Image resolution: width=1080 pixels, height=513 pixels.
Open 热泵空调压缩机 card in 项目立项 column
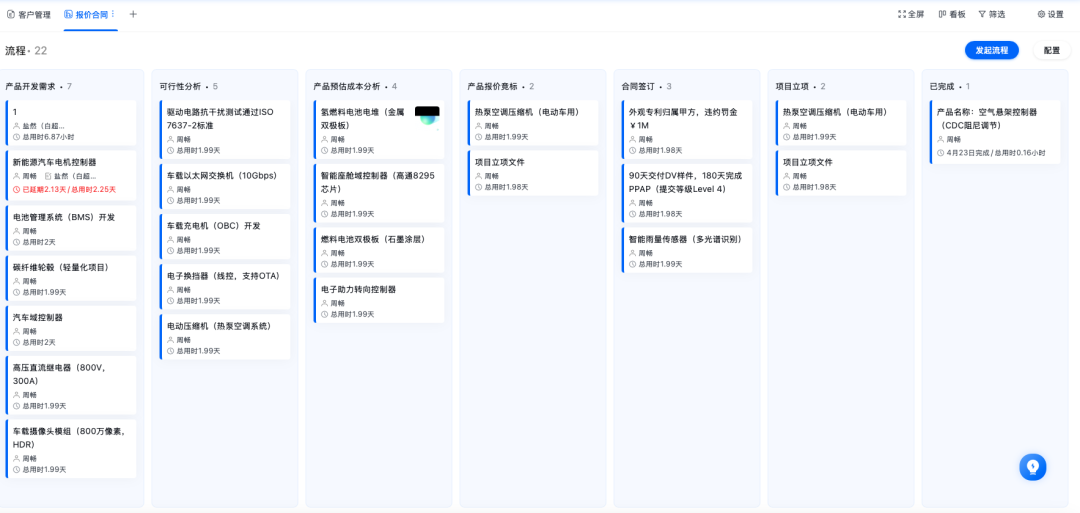pos(841,123)
